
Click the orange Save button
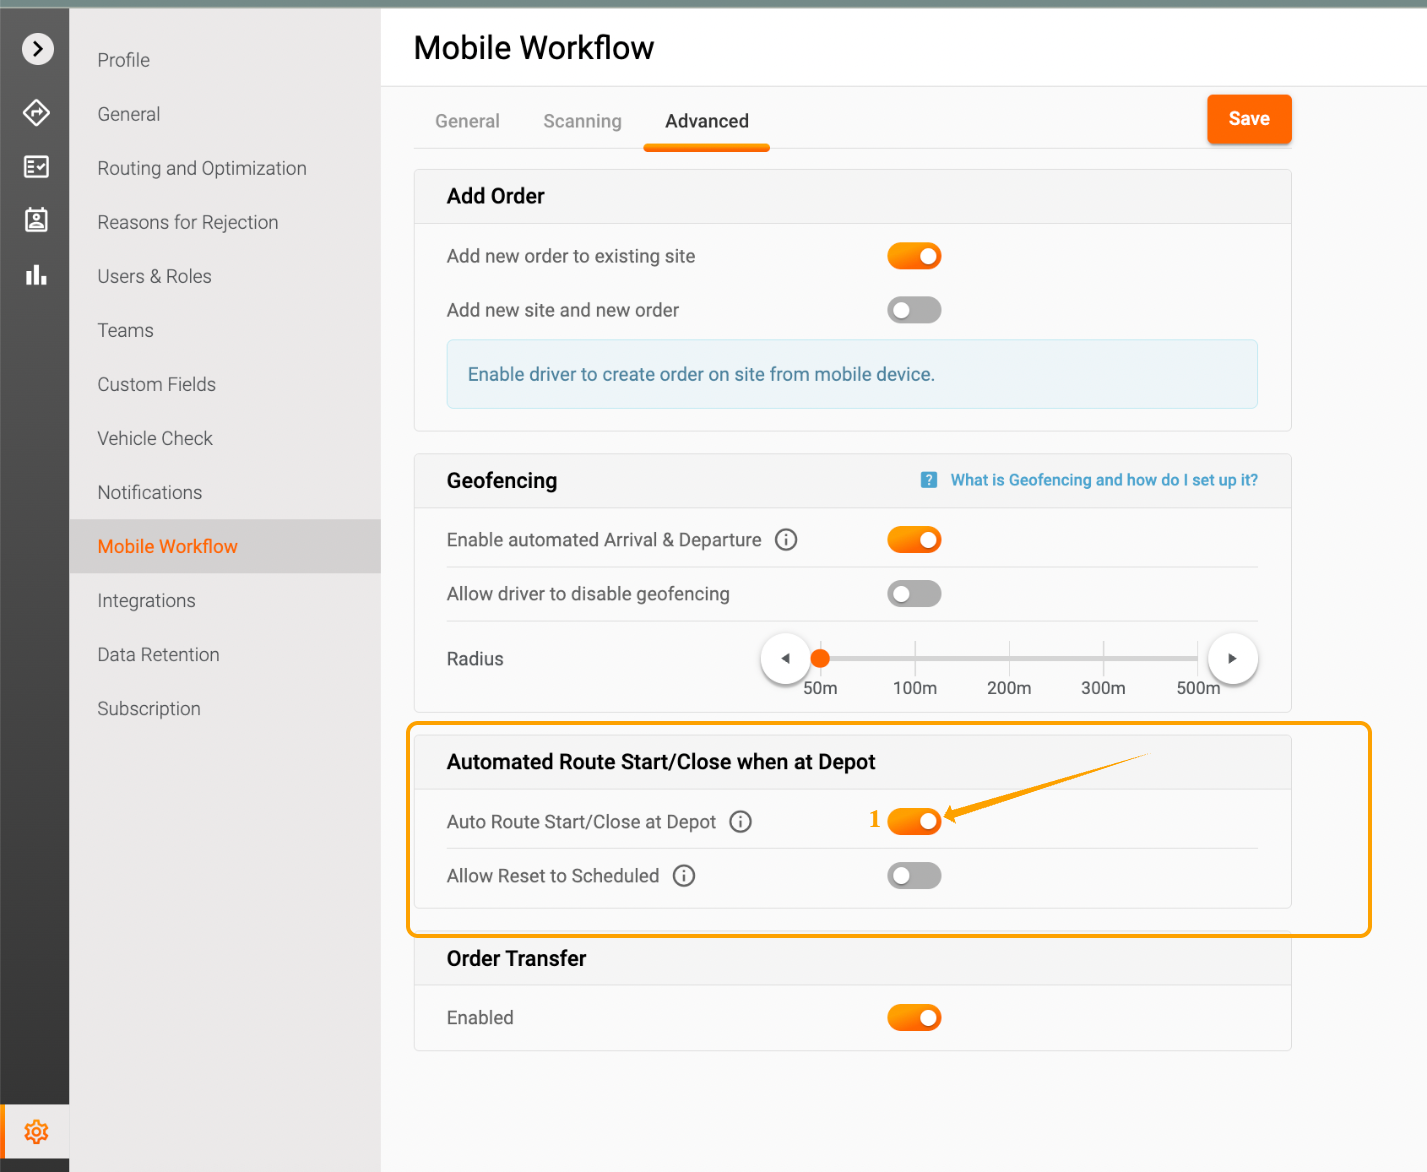tap(1249, 119)
